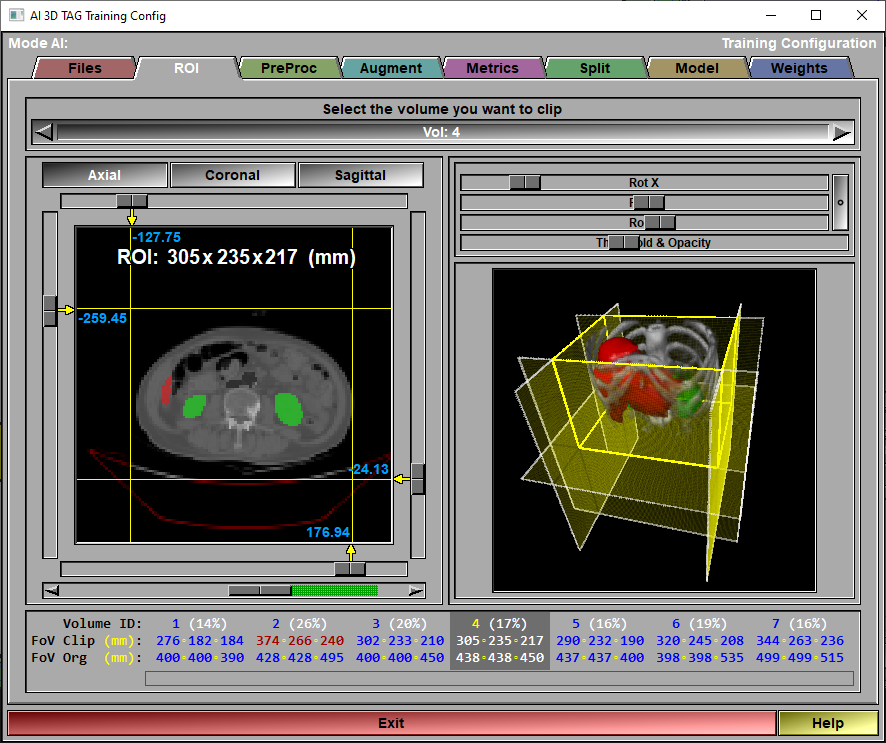The height and width of the screenshot is (743, 886).
Task: Open the Files tab
Action: coord(85,68)
